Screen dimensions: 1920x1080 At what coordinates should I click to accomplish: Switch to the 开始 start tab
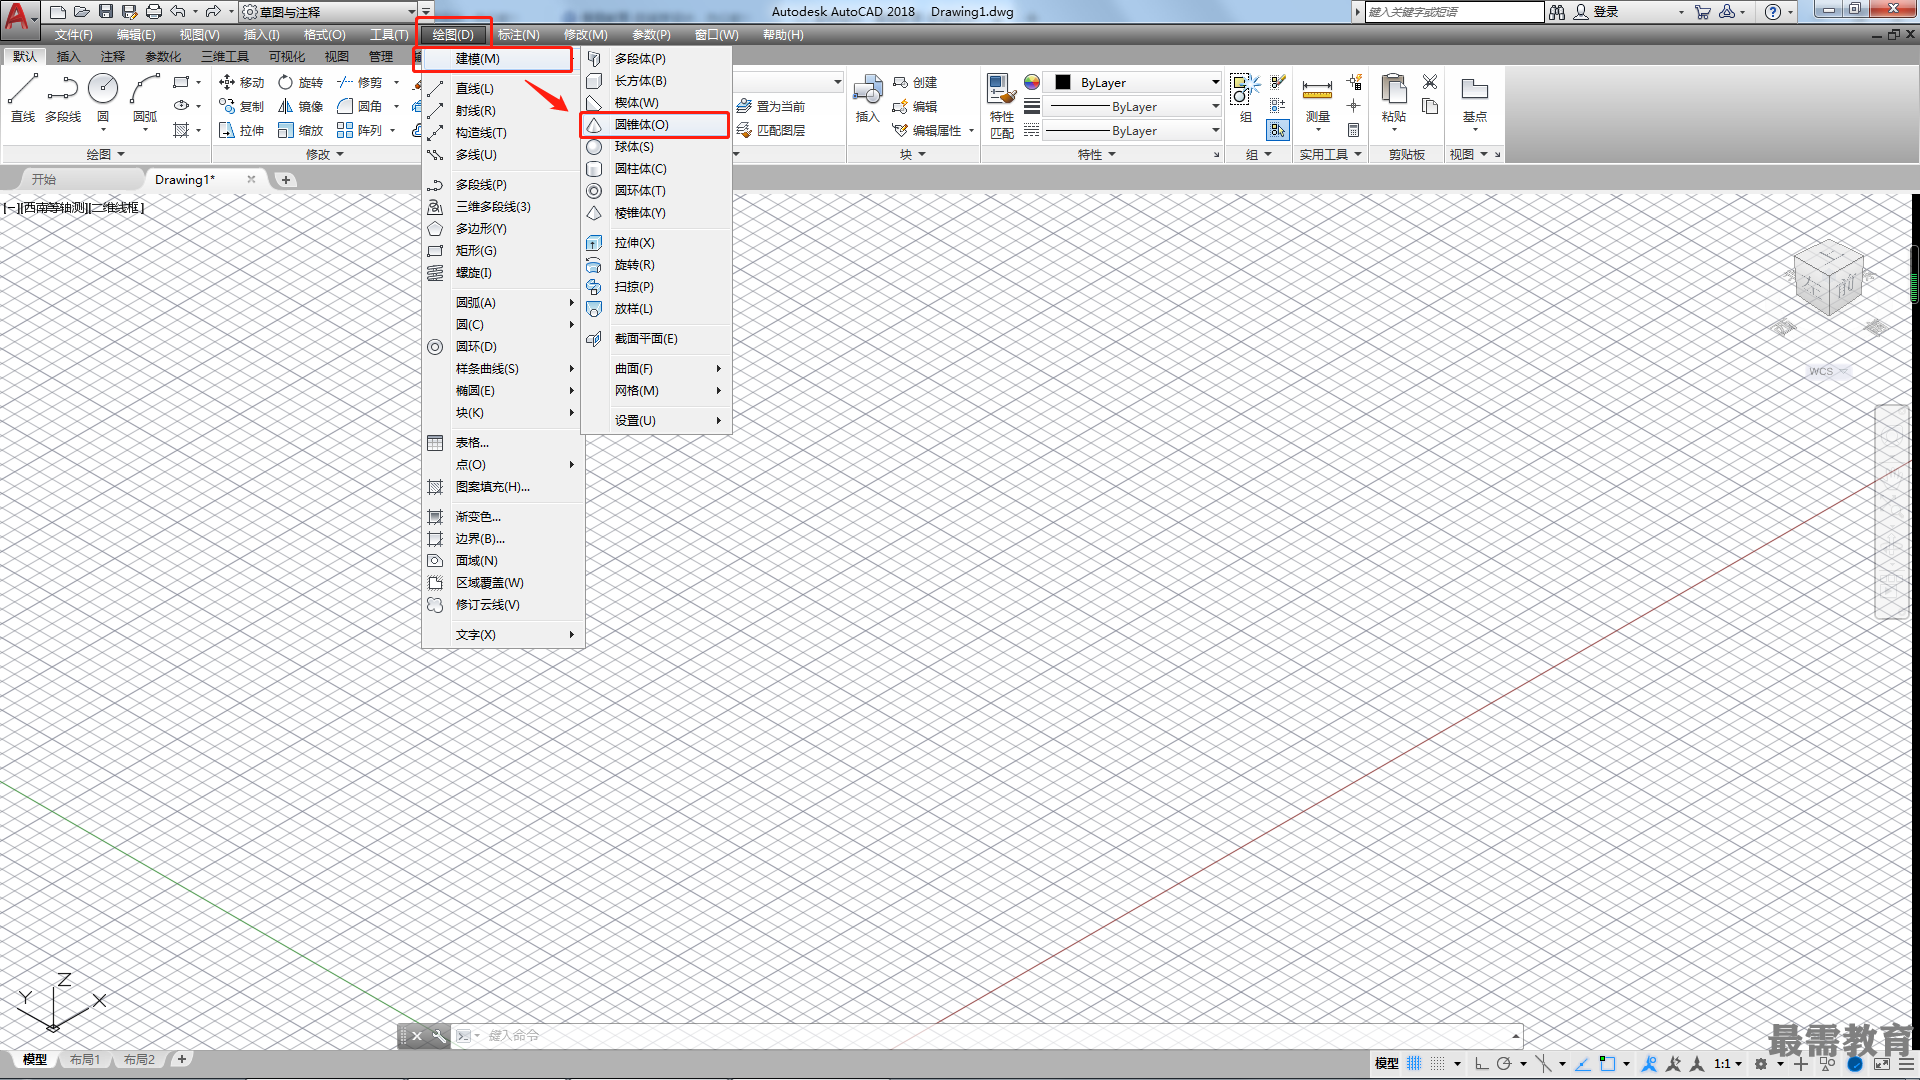(x=43, y=180)
